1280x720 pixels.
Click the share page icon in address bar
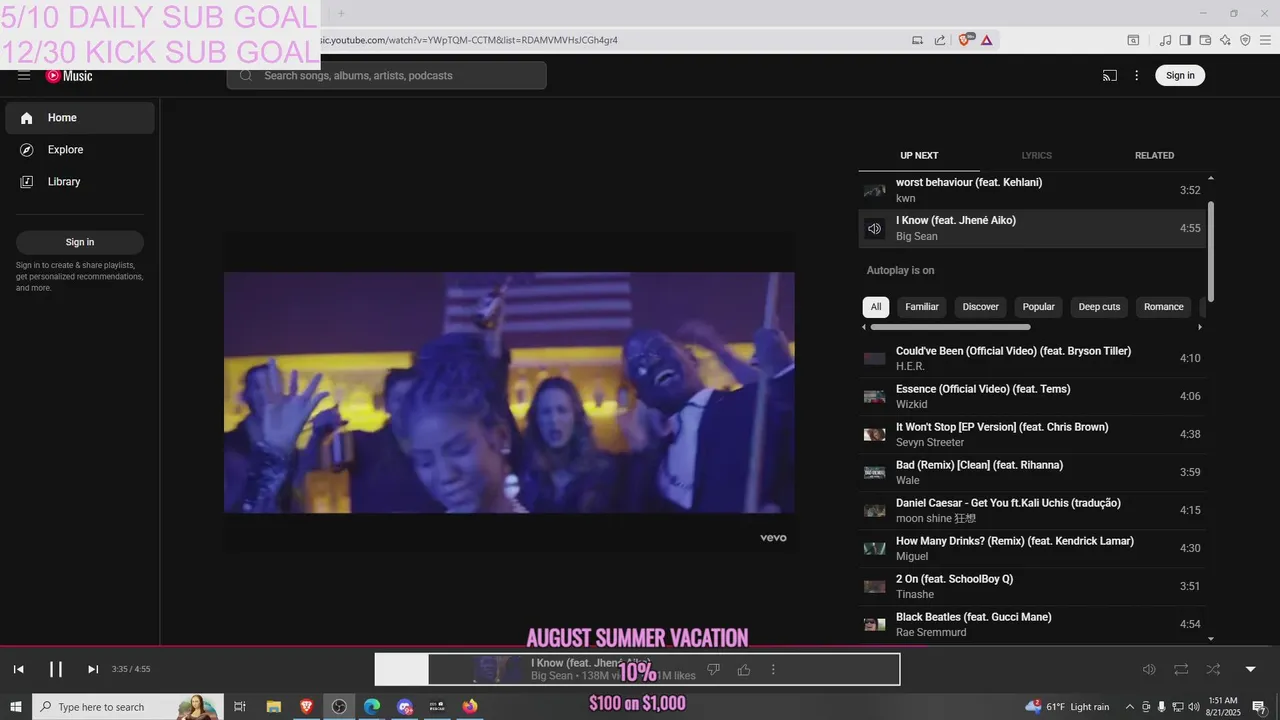(940, 40)
